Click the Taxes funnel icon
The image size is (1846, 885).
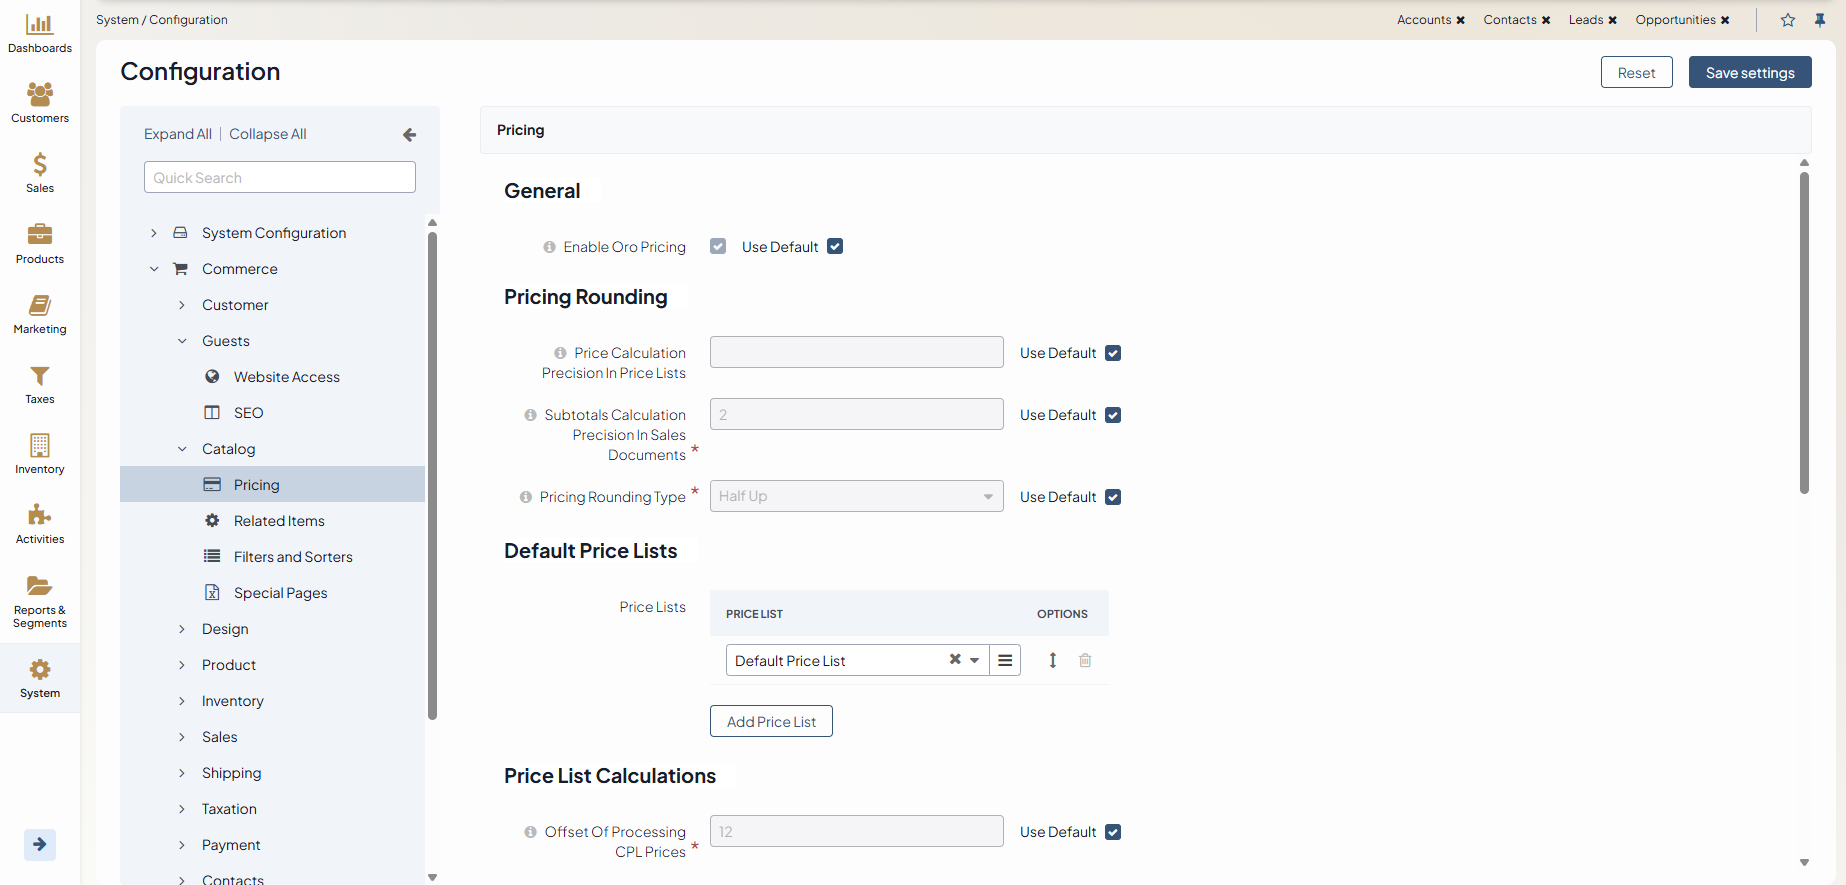(39, 376)
